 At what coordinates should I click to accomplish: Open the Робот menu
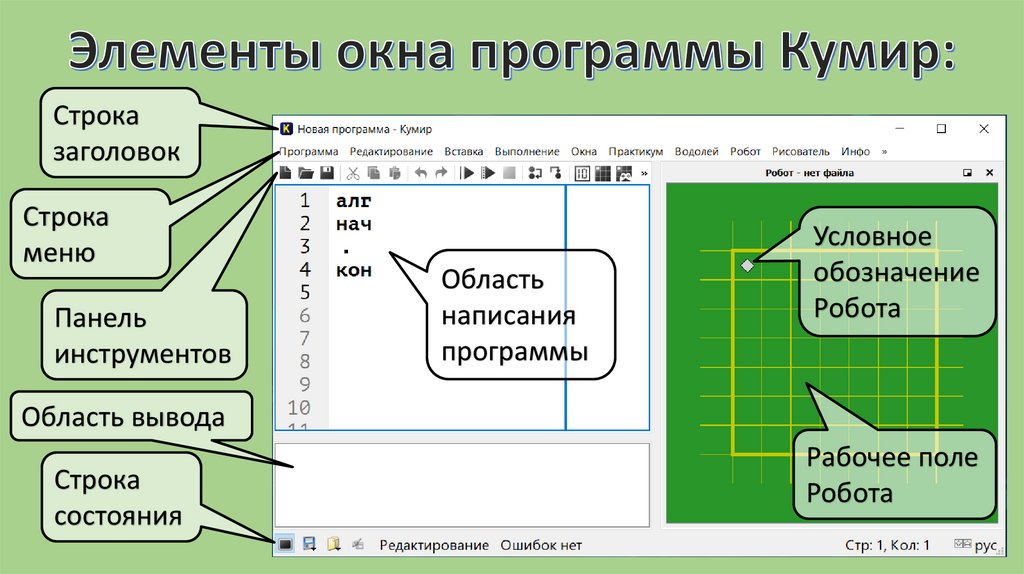click(745, 151)
